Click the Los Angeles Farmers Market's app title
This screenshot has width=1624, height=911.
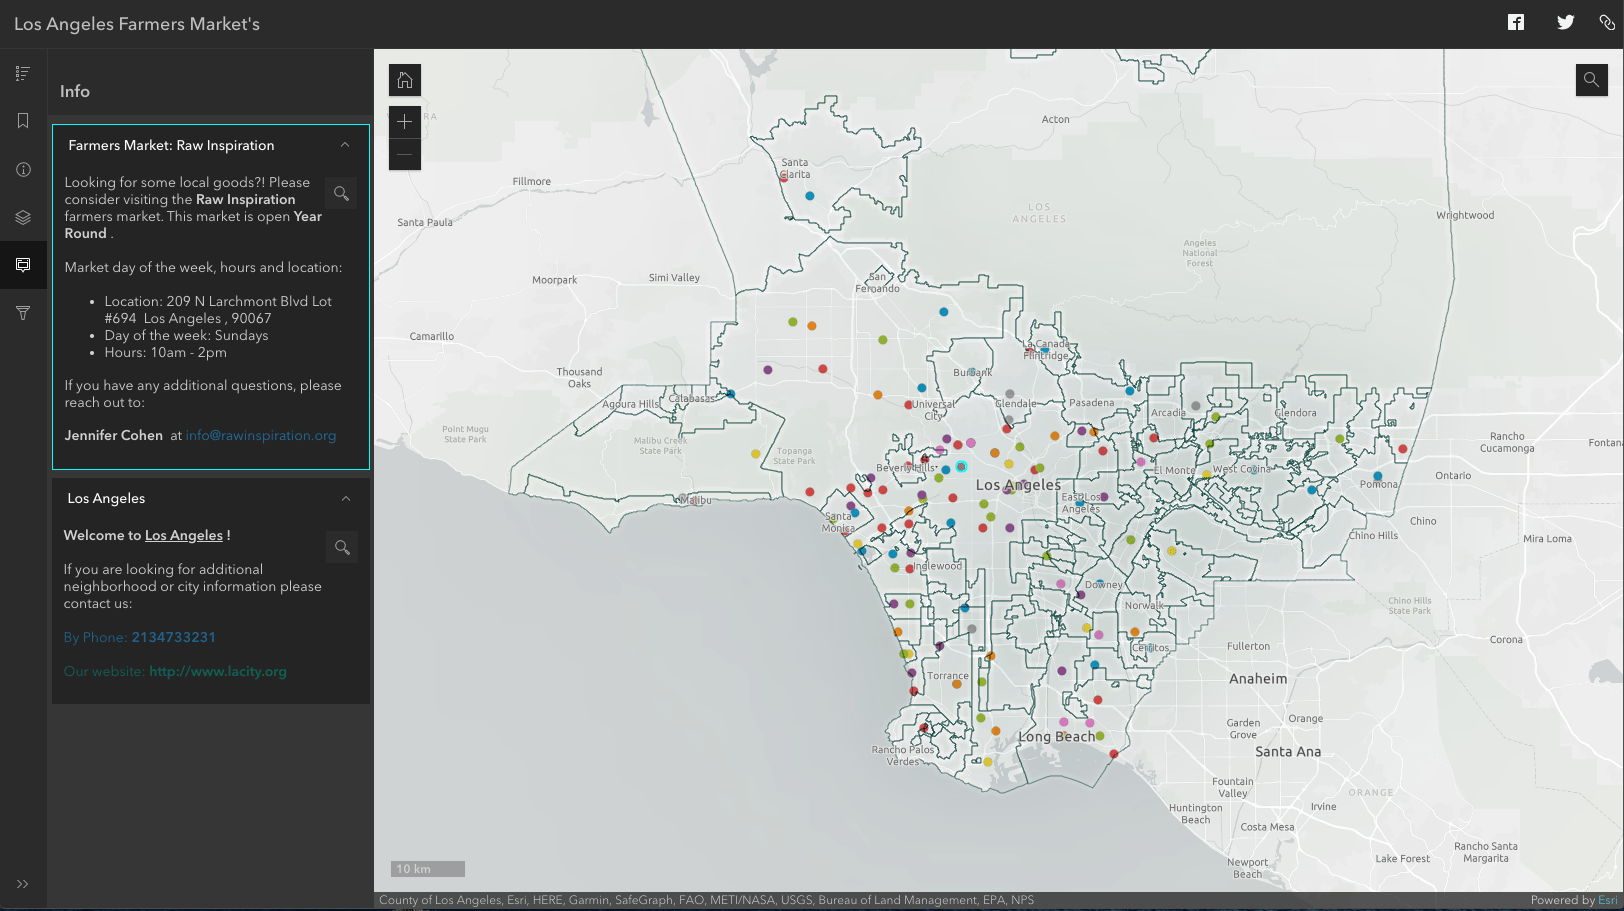(137, 24)
